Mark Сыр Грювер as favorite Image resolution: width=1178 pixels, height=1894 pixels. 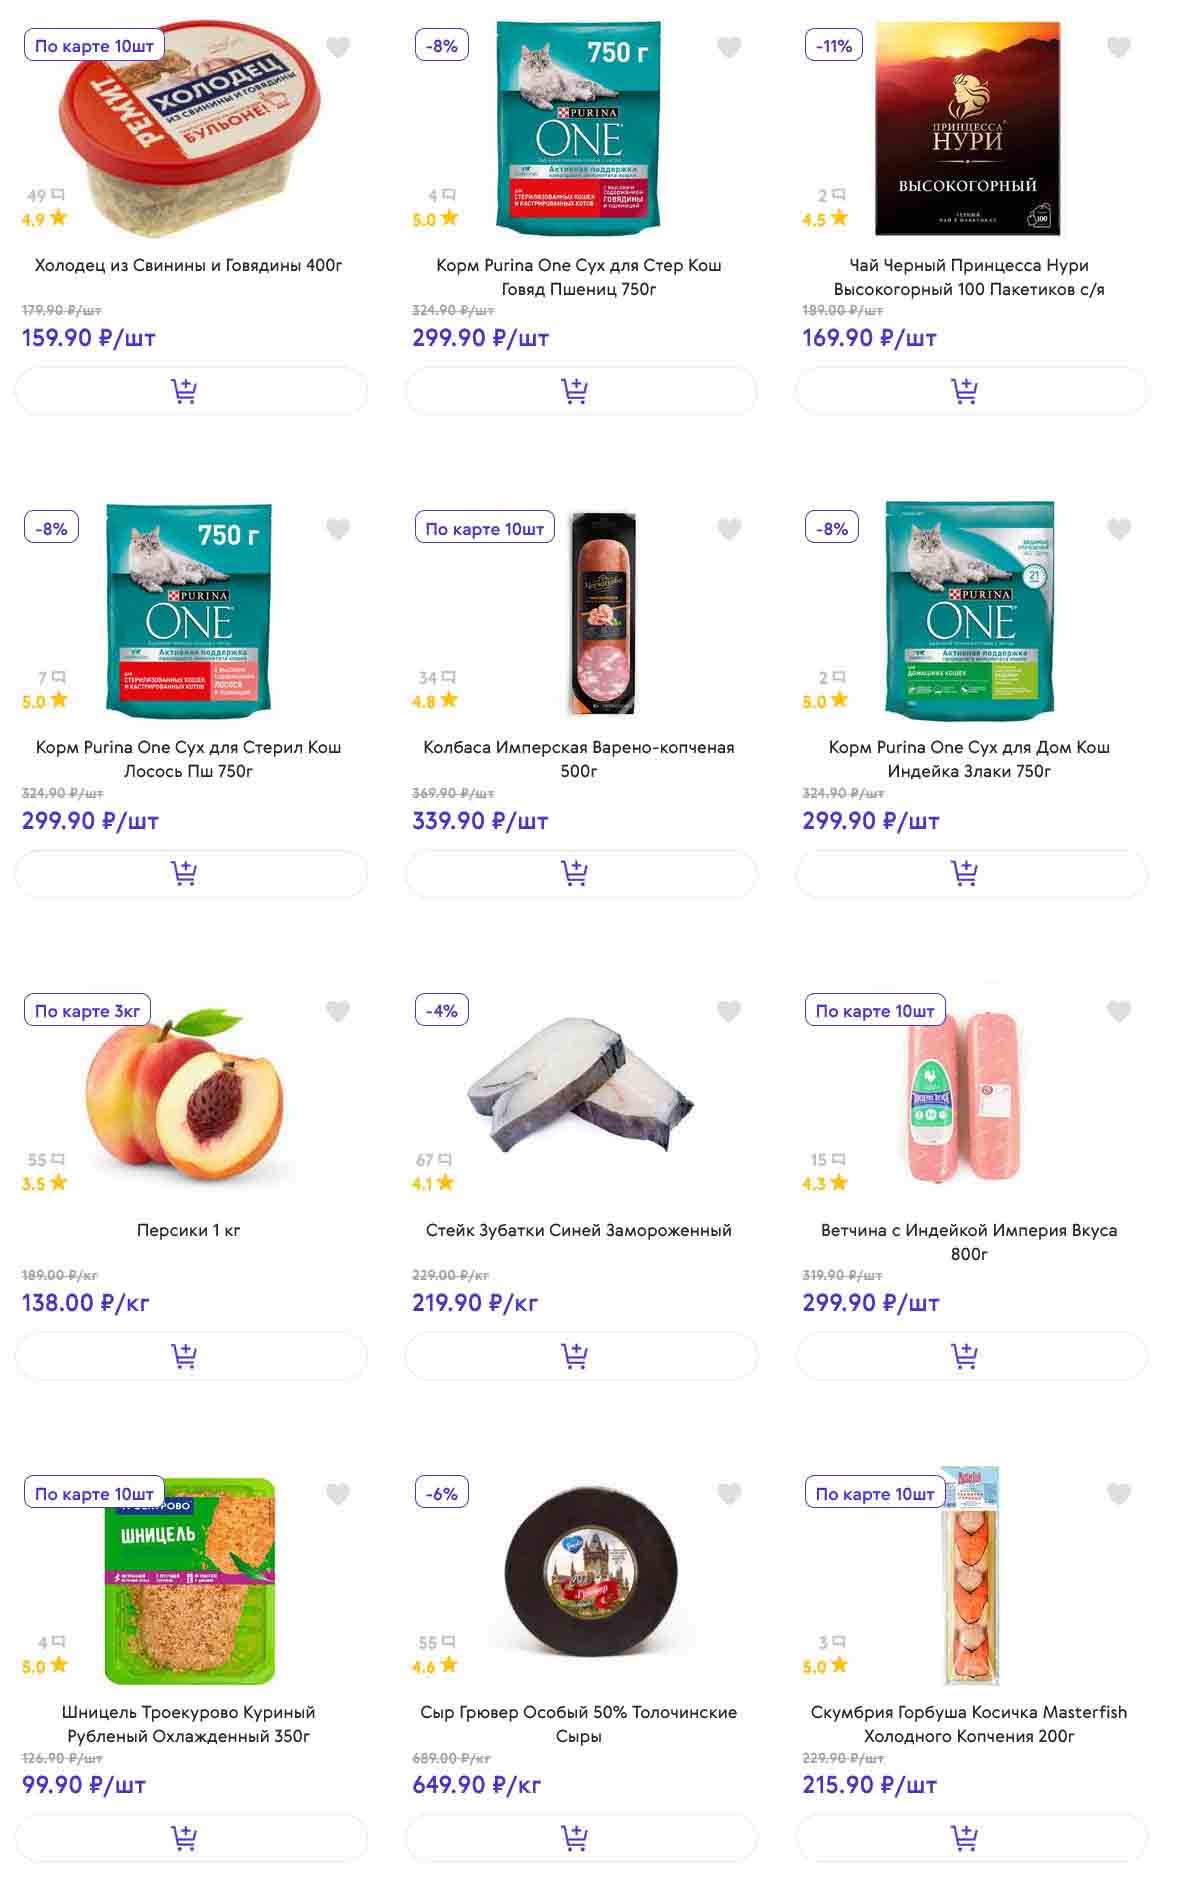(729, 1494)
